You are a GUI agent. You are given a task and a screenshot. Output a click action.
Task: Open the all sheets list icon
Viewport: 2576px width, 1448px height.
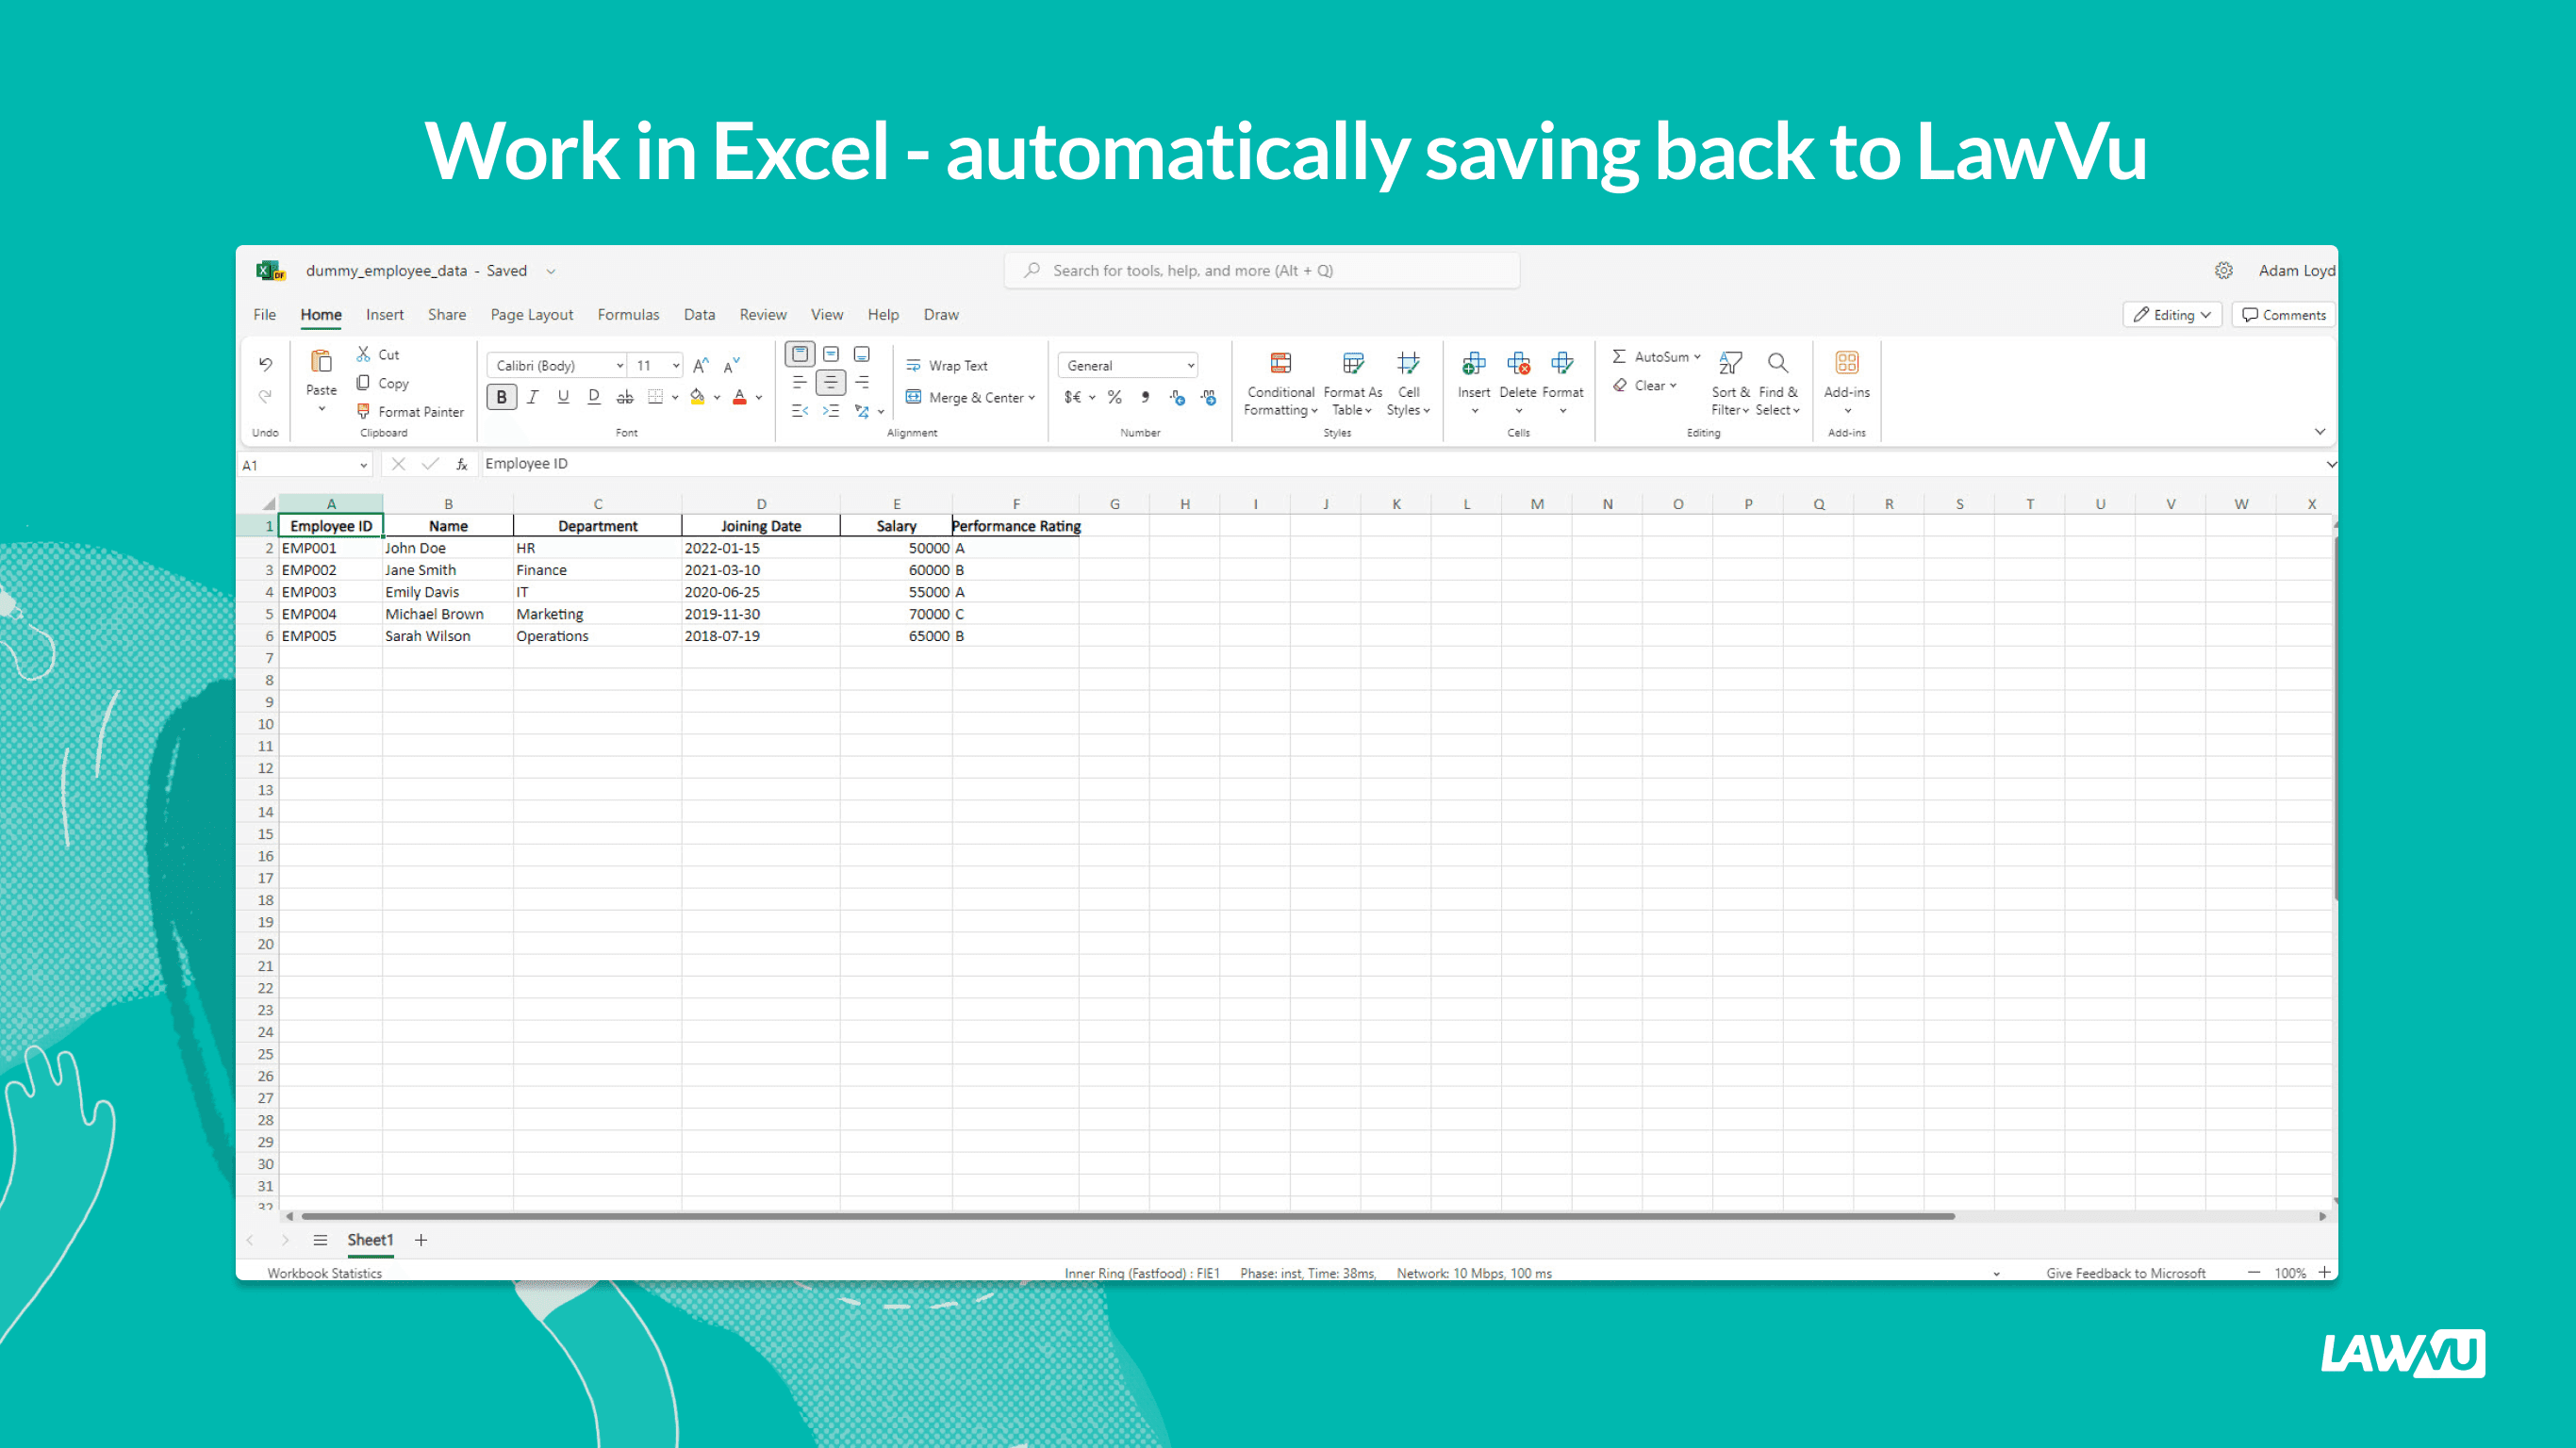[x=320, y=1240]
